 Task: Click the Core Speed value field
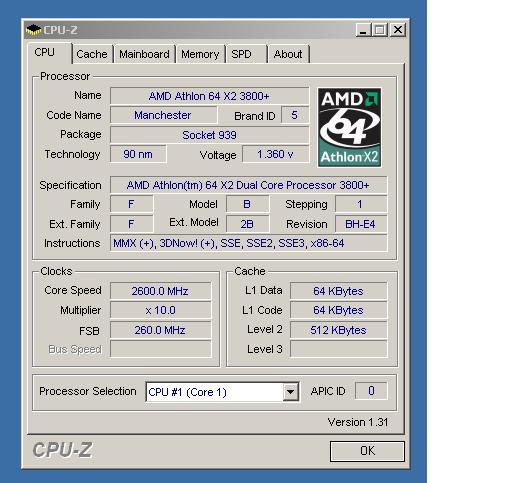coord(160,291)
